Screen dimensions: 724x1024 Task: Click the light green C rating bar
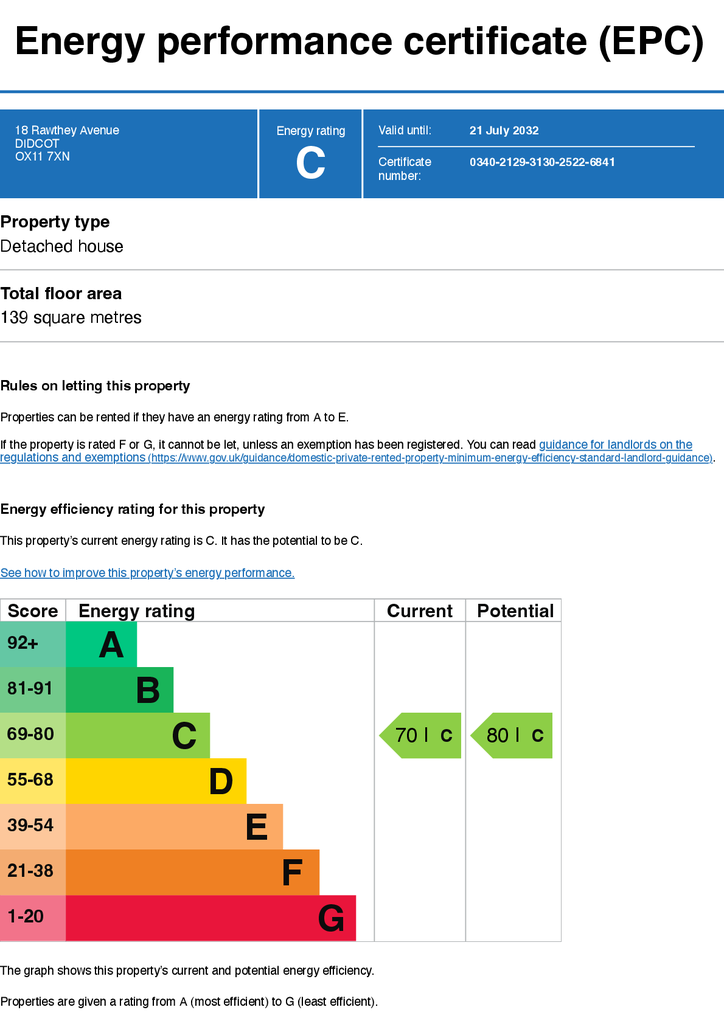(x=138, y=735)
